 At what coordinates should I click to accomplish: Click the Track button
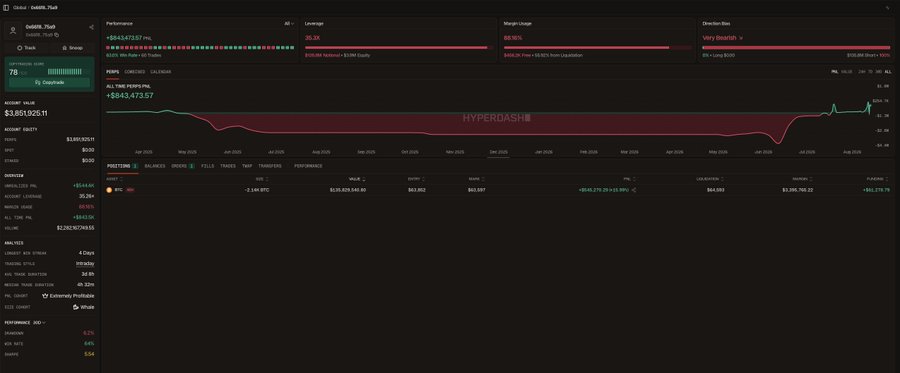[26, 48]
